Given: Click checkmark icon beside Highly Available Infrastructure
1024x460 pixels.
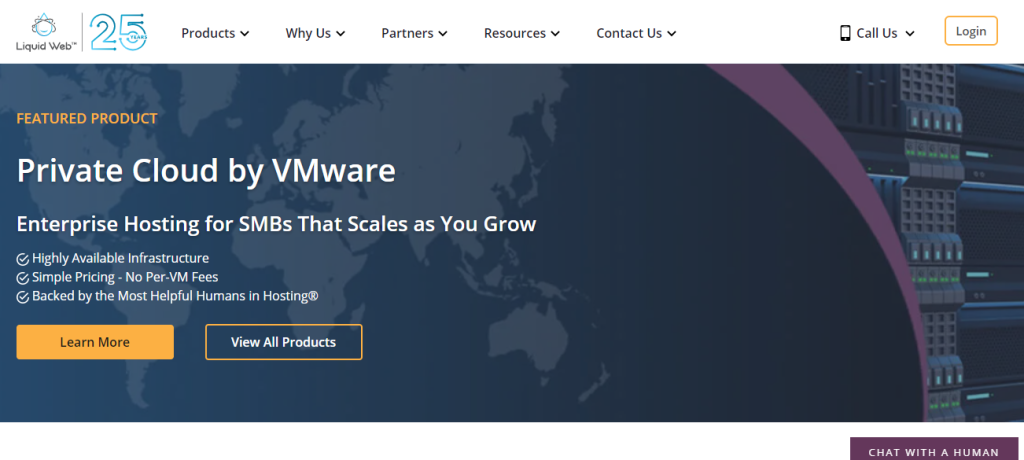Looking at the screenshot, I should (x=23, y=259).
